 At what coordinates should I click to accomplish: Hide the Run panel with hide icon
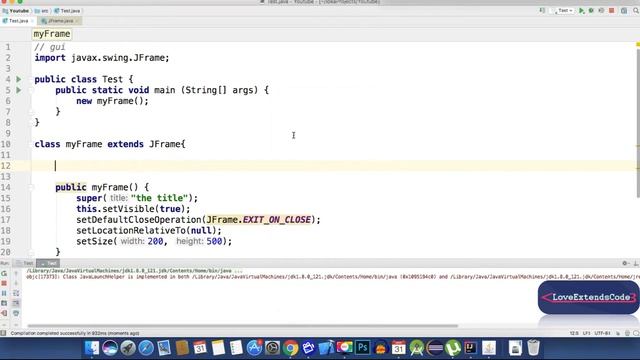[x=636, y=263]
